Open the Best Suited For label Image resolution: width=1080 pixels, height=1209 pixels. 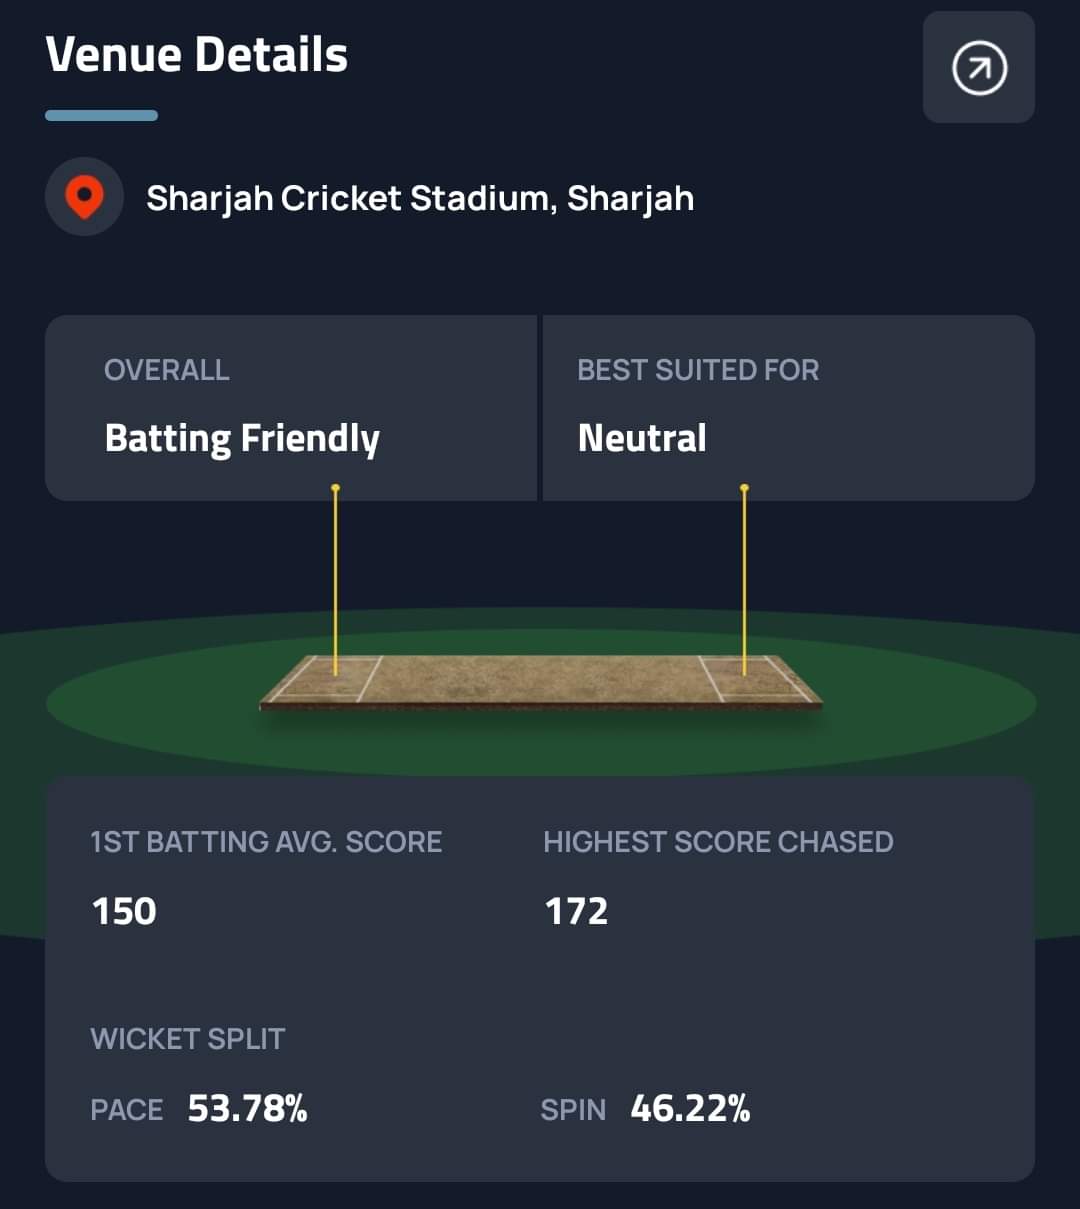(x=698, y=370)
